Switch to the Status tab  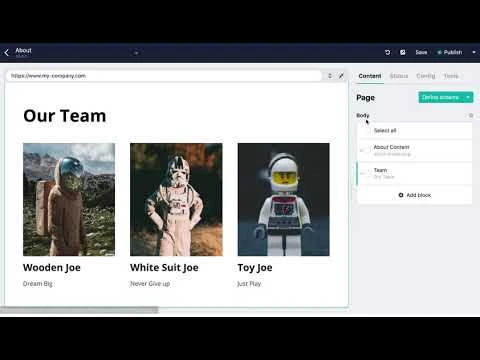coord(399,76)
